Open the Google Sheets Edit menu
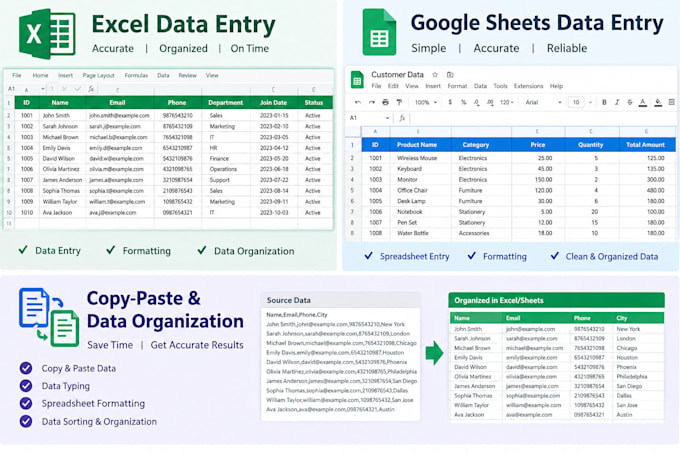Image resolution: width=680 pixels, height=453 pixels. point(393,86)
